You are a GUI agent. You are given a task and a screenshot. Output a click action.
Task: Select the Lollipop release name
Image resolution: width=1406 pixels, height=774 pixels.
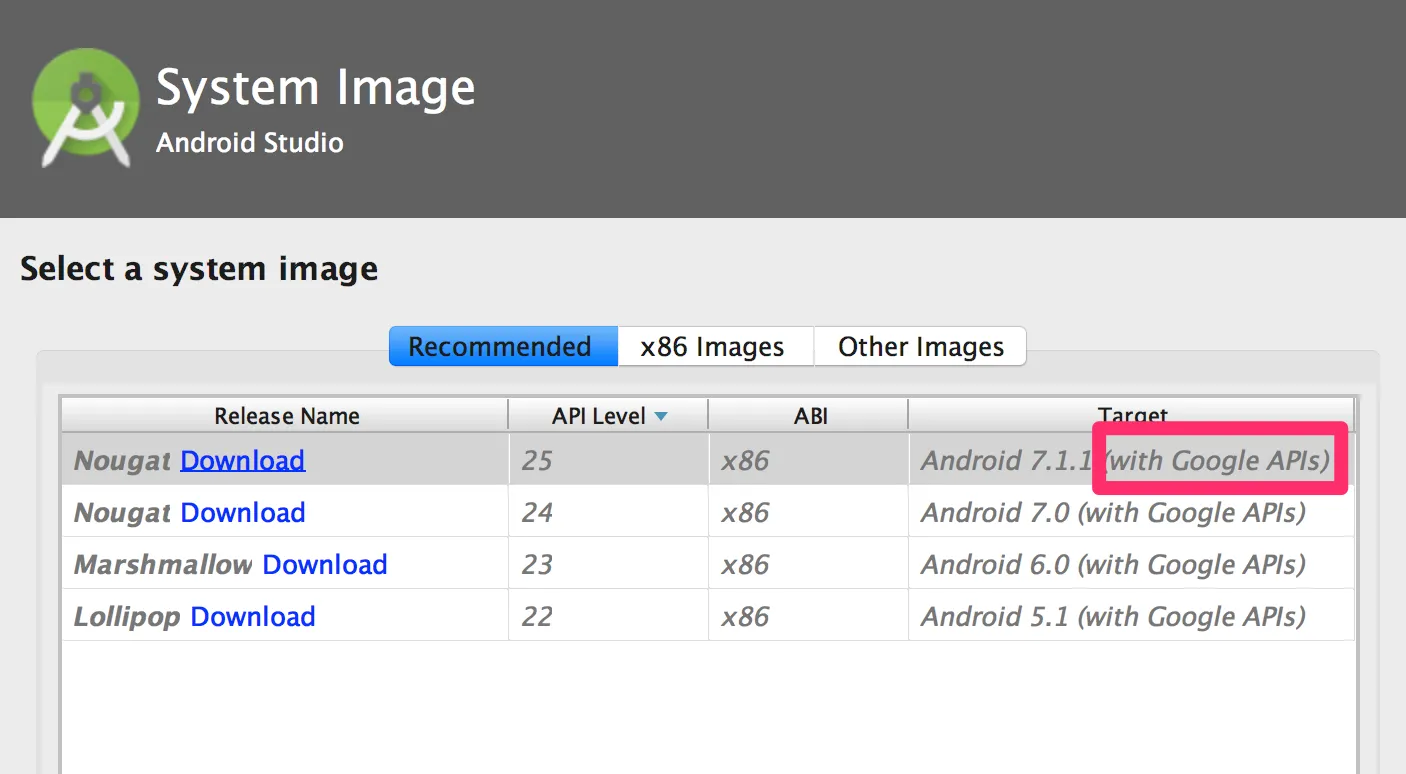point(127,617)
